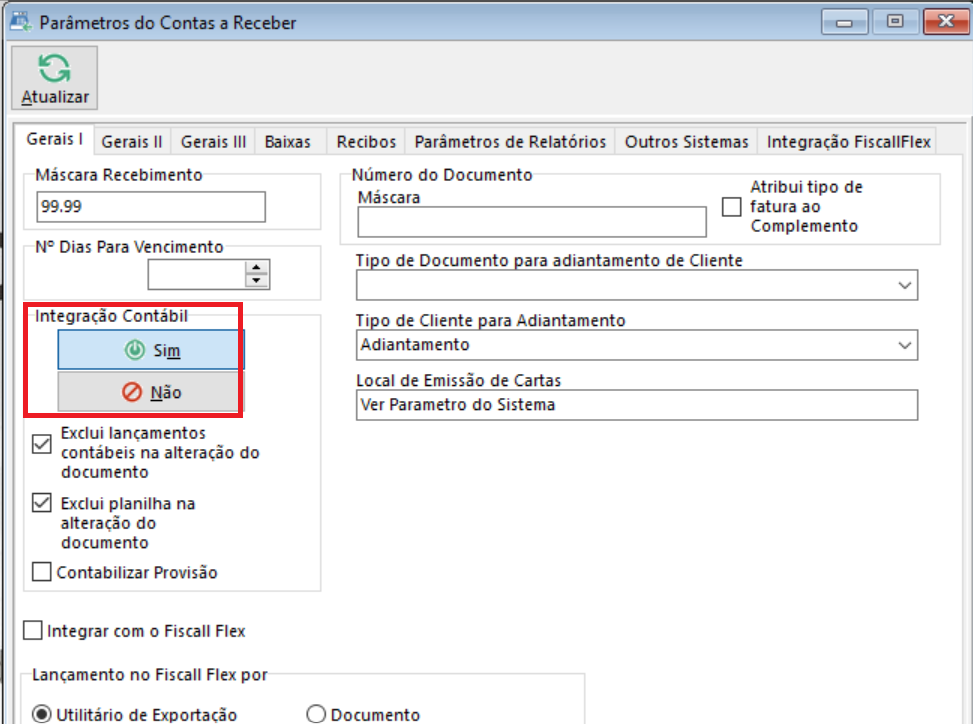Increase Nº Dias Para Vencimento with the up arrow
This screenshot has height=724, width=973.
pyautogui.click(x=257, y=267)
